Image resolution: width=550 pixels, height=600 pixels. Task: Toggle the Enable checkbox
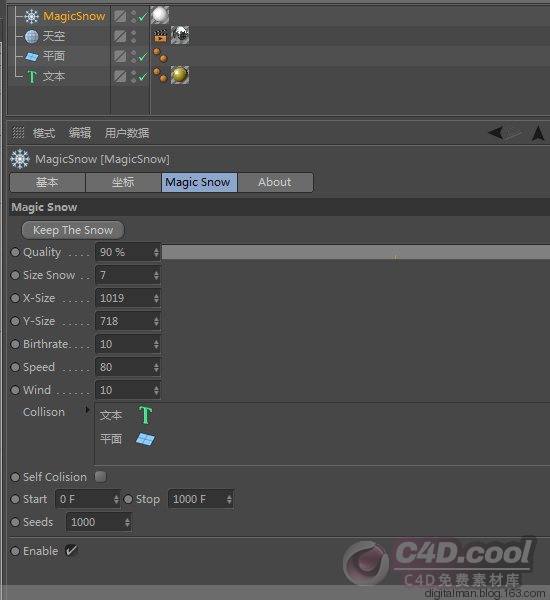coord(71,551)
